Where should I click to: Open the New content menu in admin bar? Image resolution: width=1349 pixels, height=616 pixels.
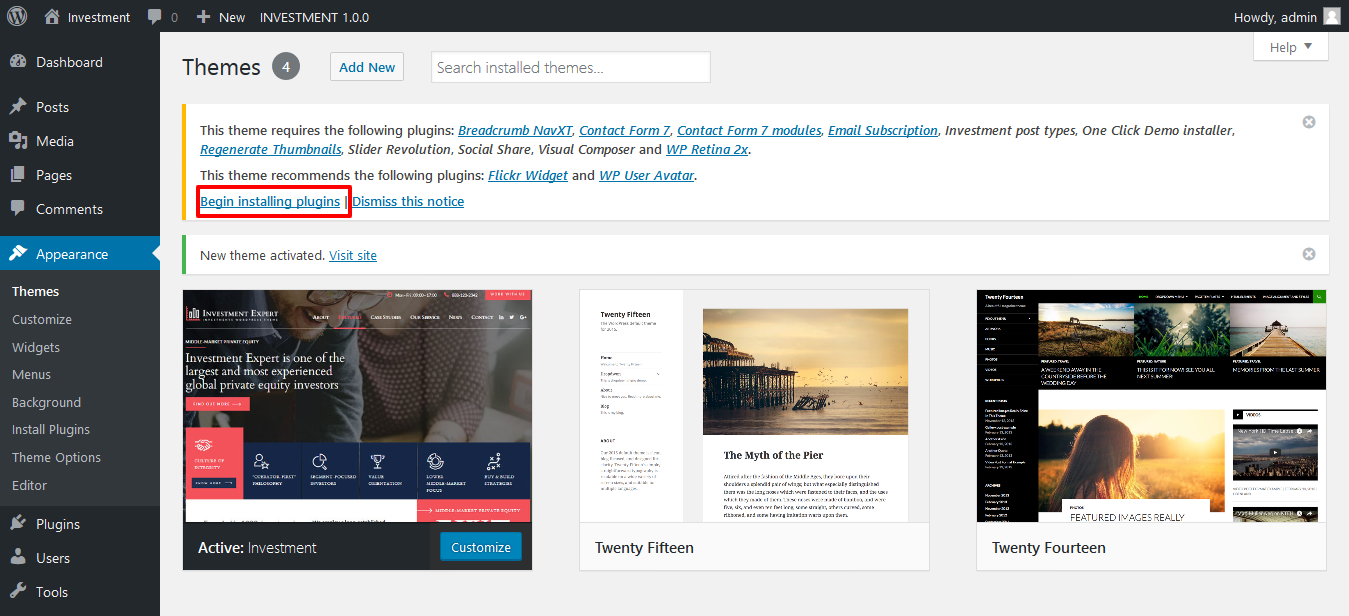pos(221,17)
